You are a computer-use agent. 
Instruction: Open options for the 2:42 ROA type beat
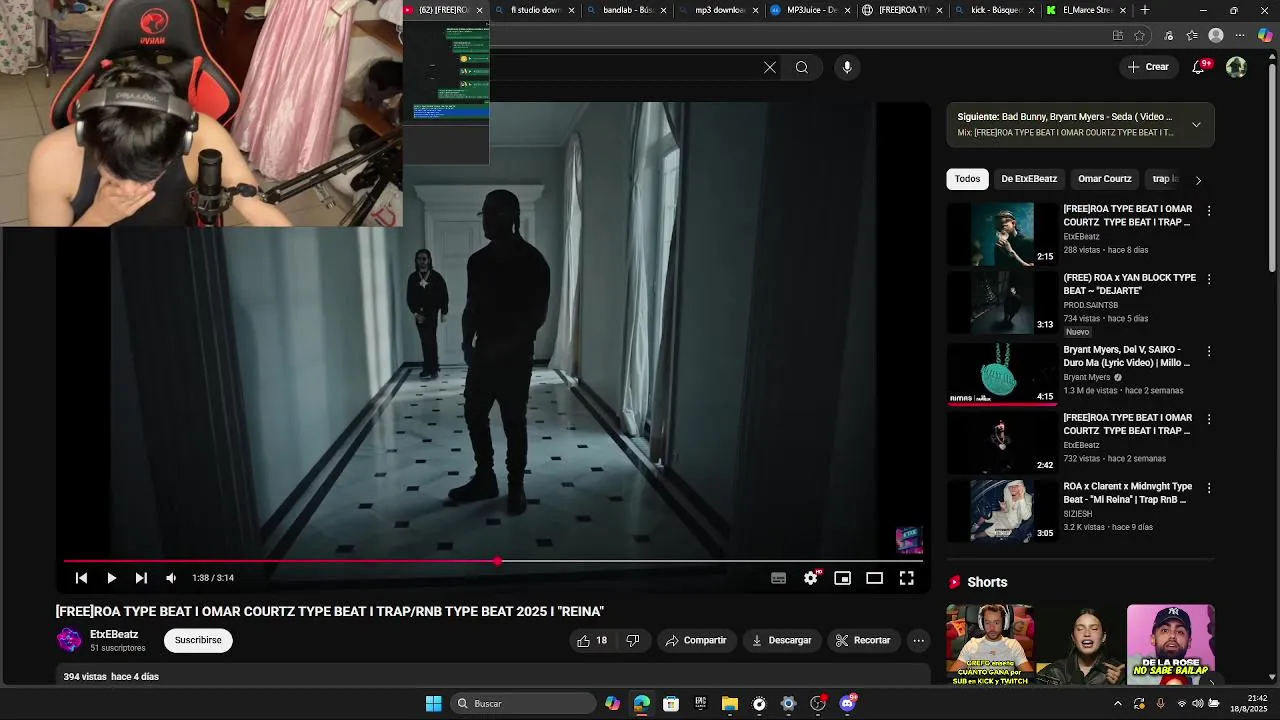tap(1209, 419)
